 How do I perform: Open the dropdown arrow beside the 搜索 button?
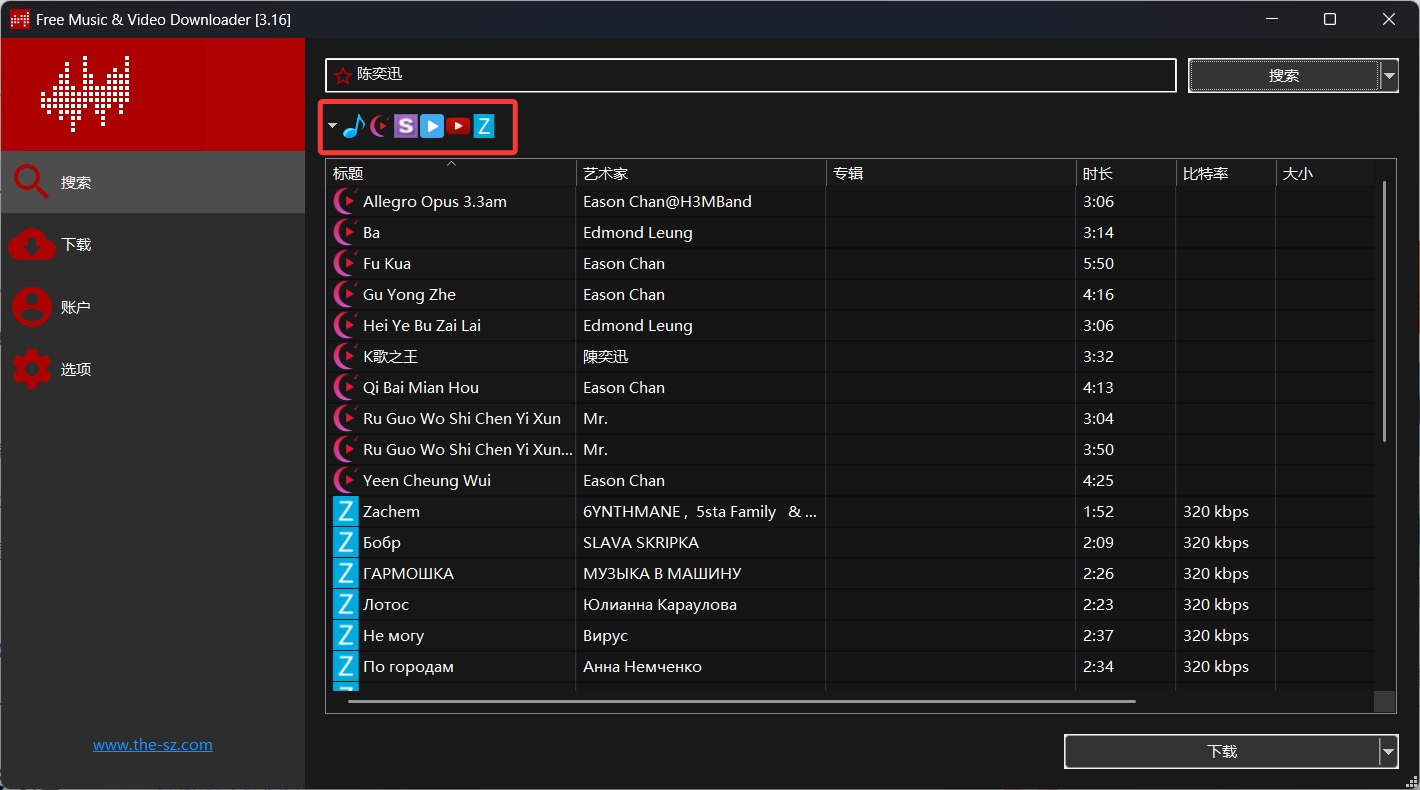coord(1389,75)
